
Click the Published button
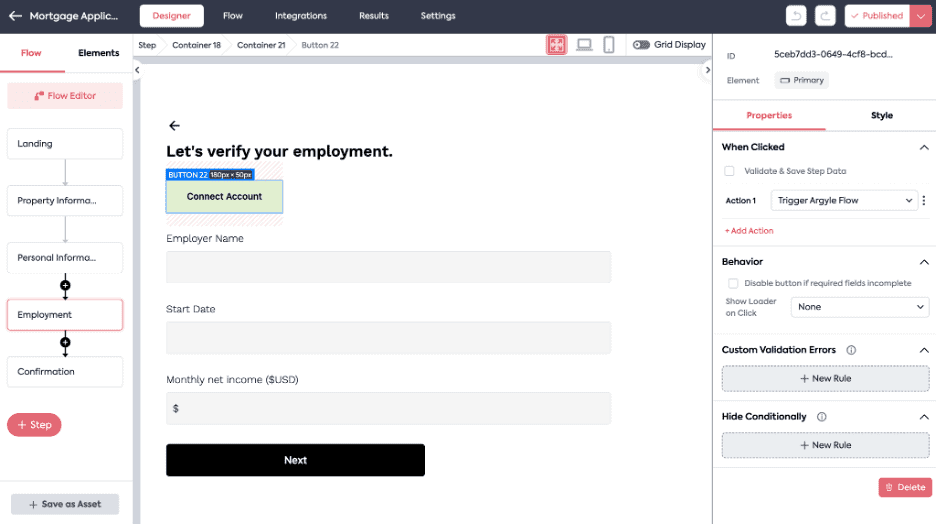pyautogui.click(x=878, y=16)
